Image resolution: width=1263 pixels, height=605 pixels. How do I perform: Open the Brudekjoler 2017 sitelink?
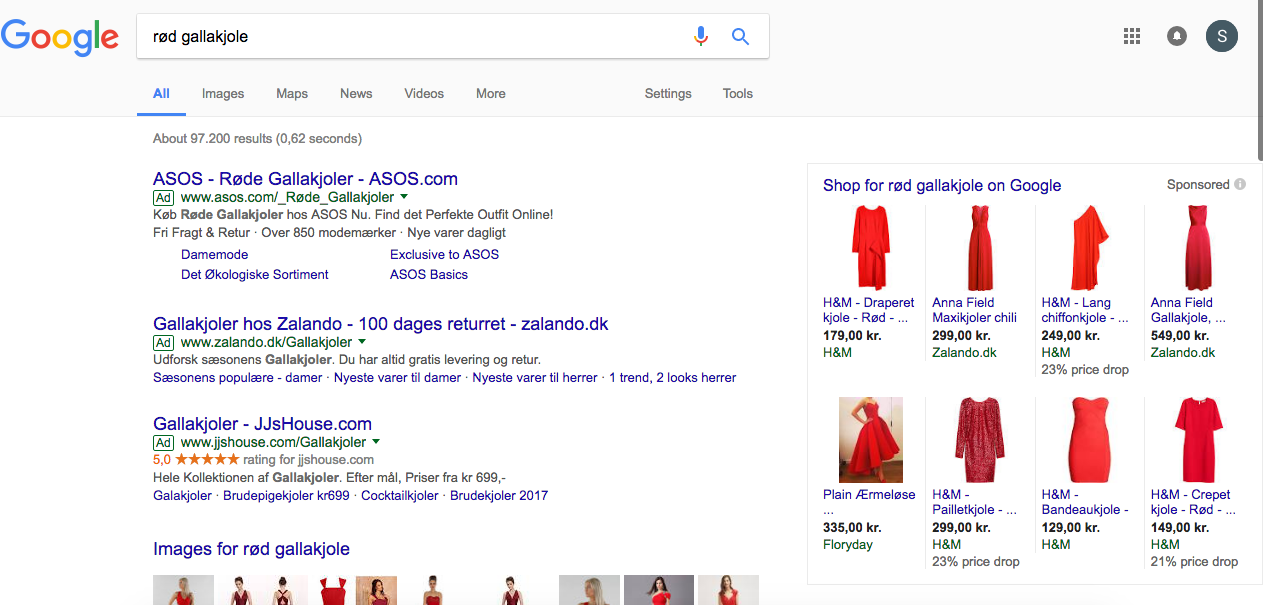499,496
